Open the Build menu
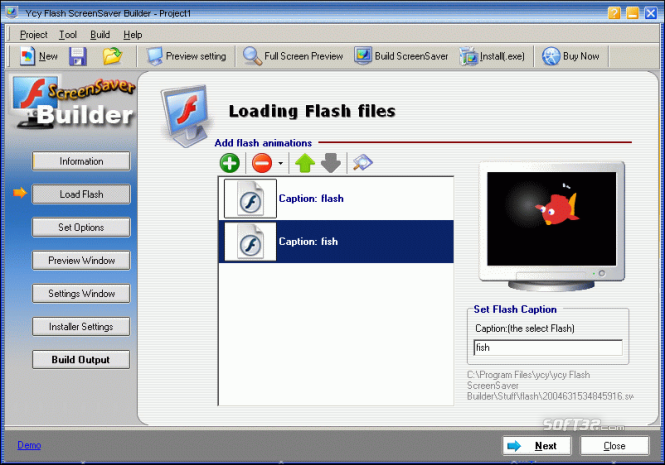This screenshot has width=665, height=465. coord(100,35)
